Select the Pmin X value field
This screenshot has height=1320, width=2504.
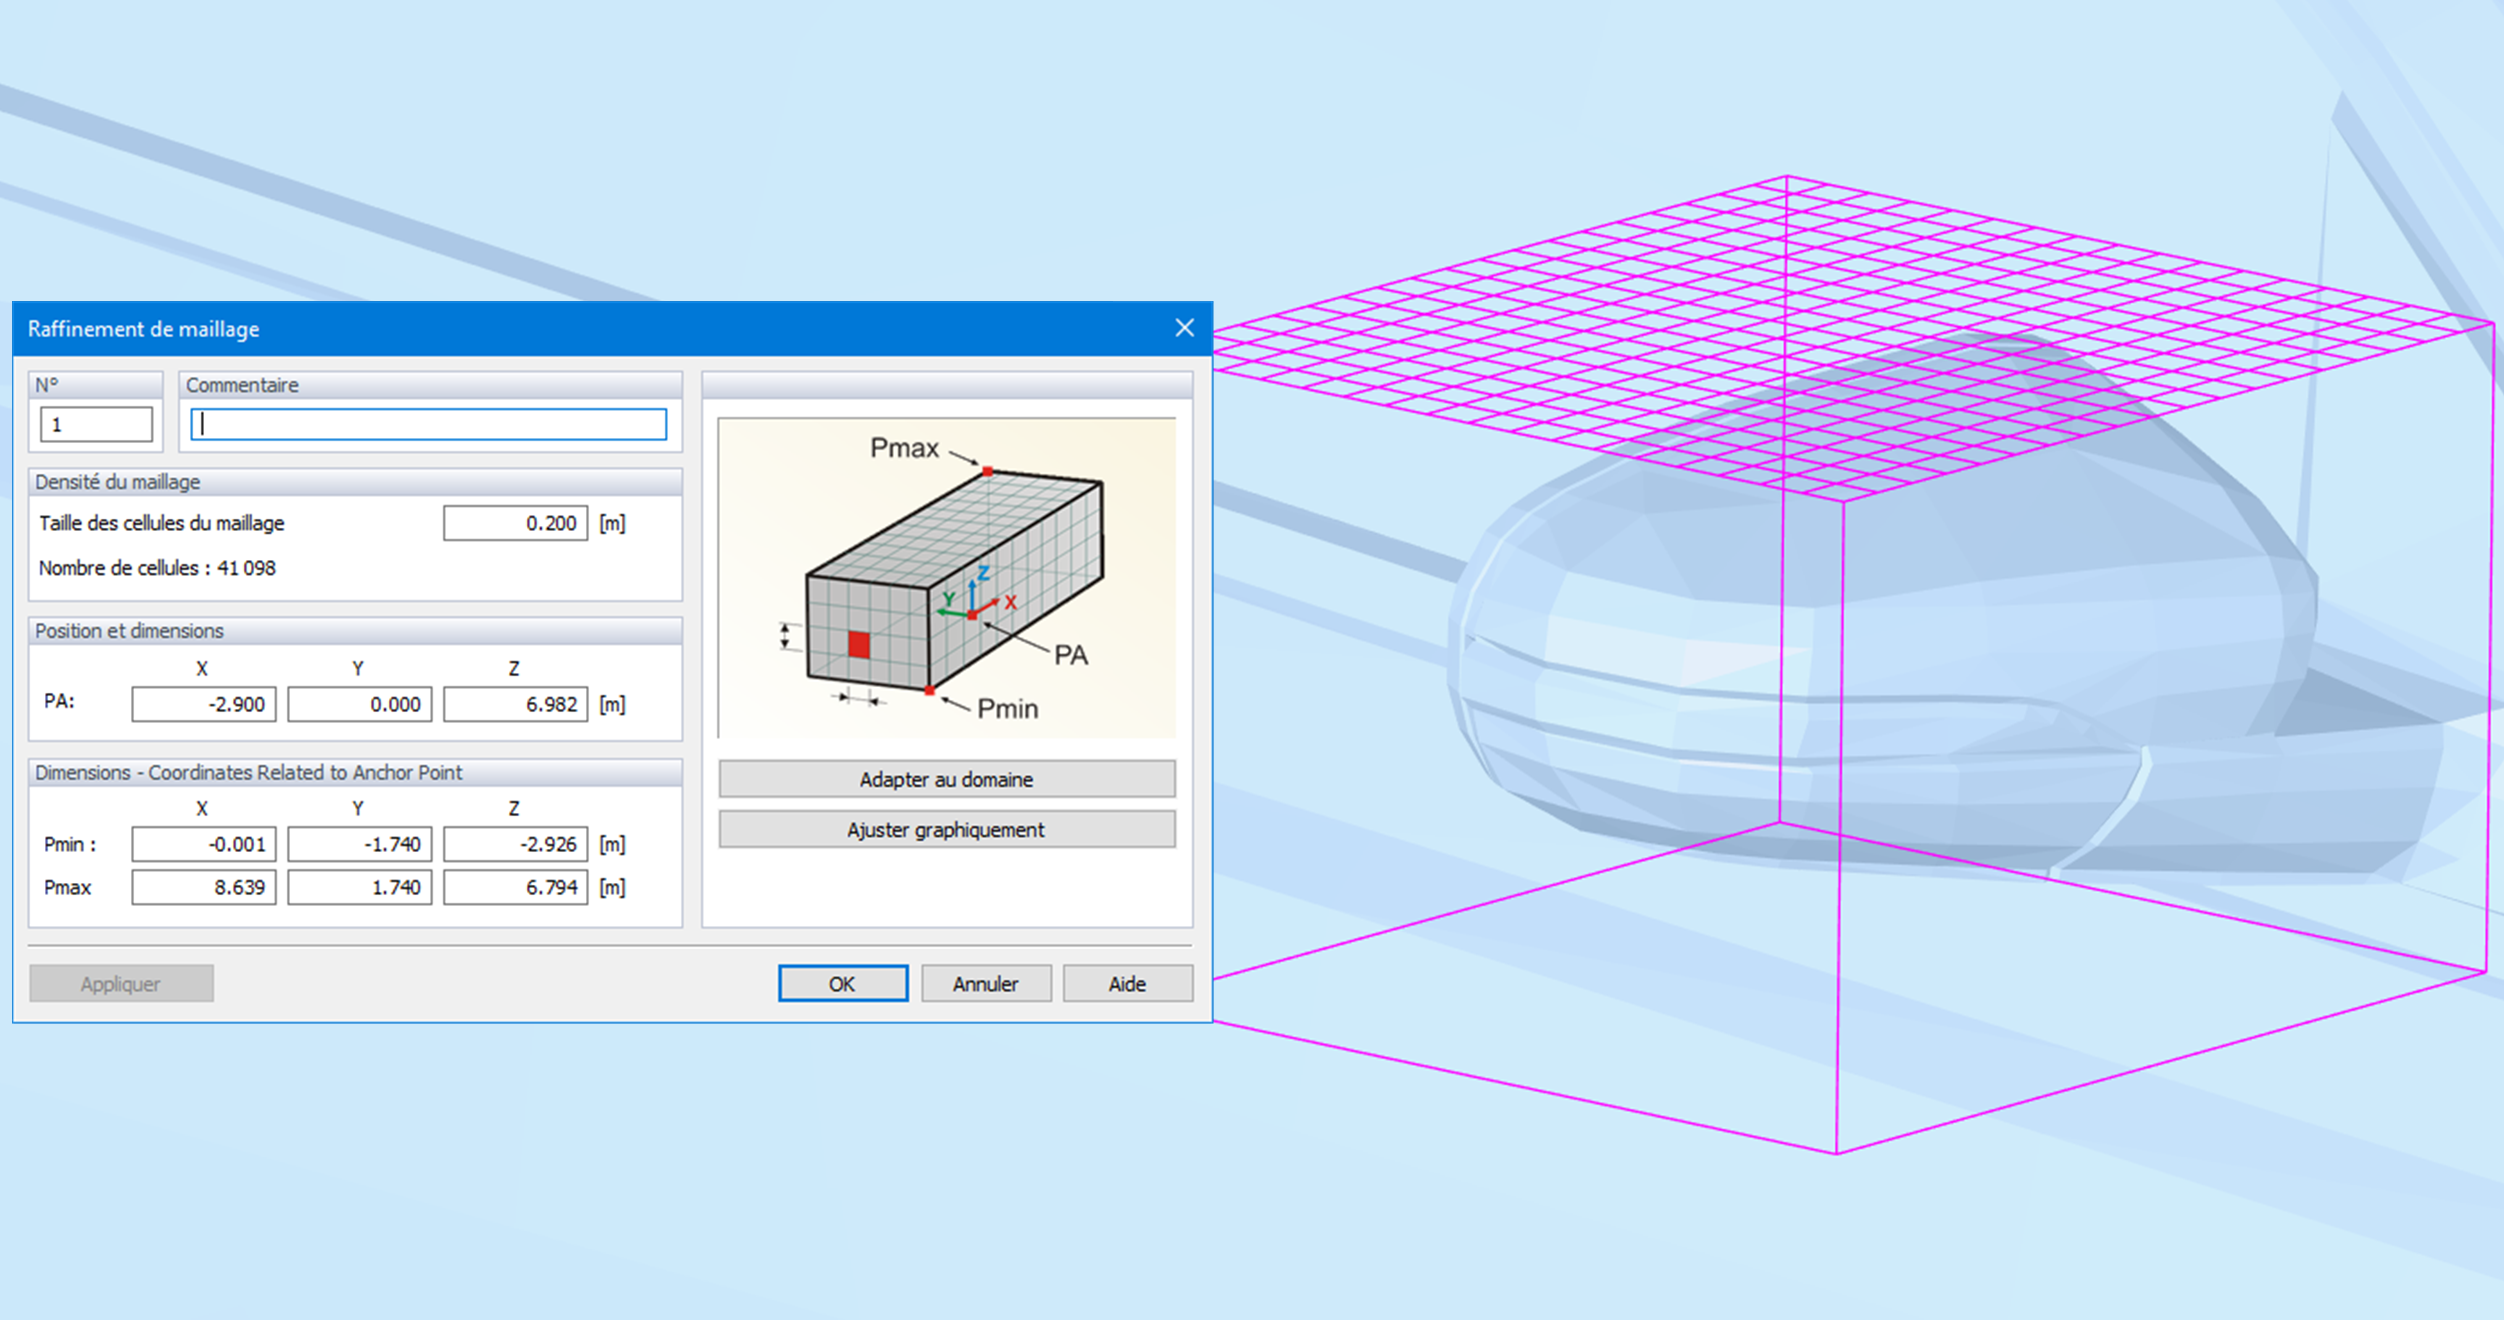coord(204,844)
